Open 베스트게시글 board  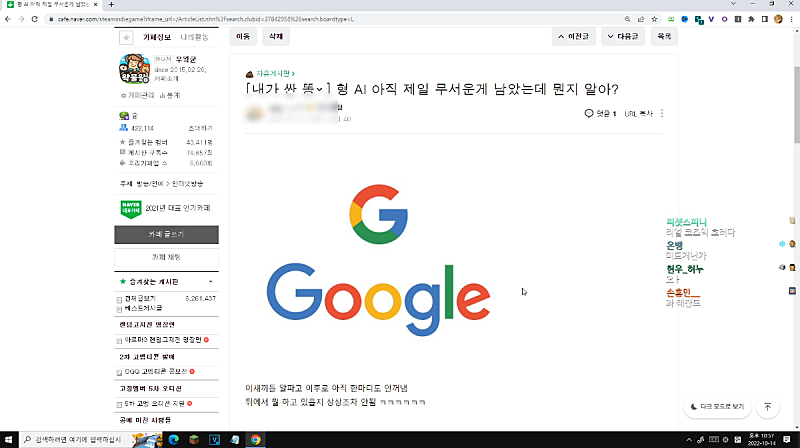point(143,308)
